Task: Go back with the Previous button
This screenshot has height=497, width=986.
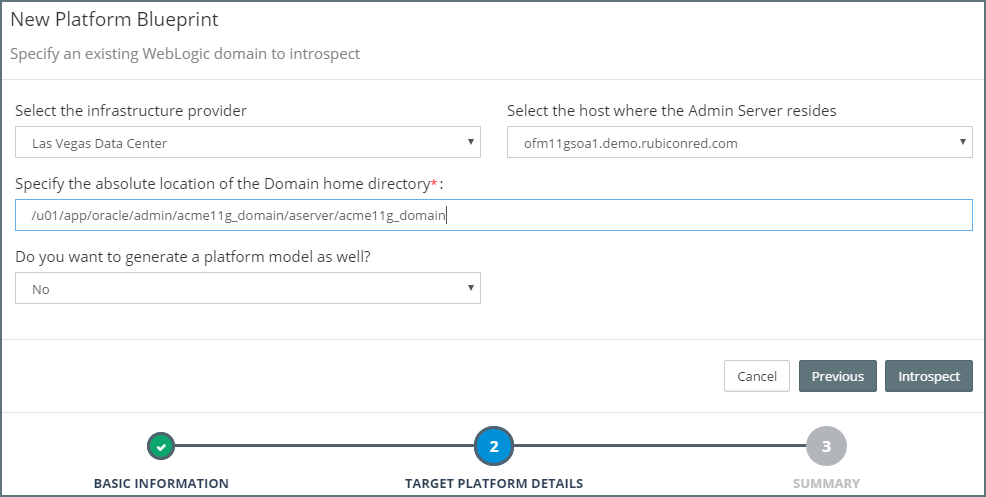Action: tap(837, 376)
